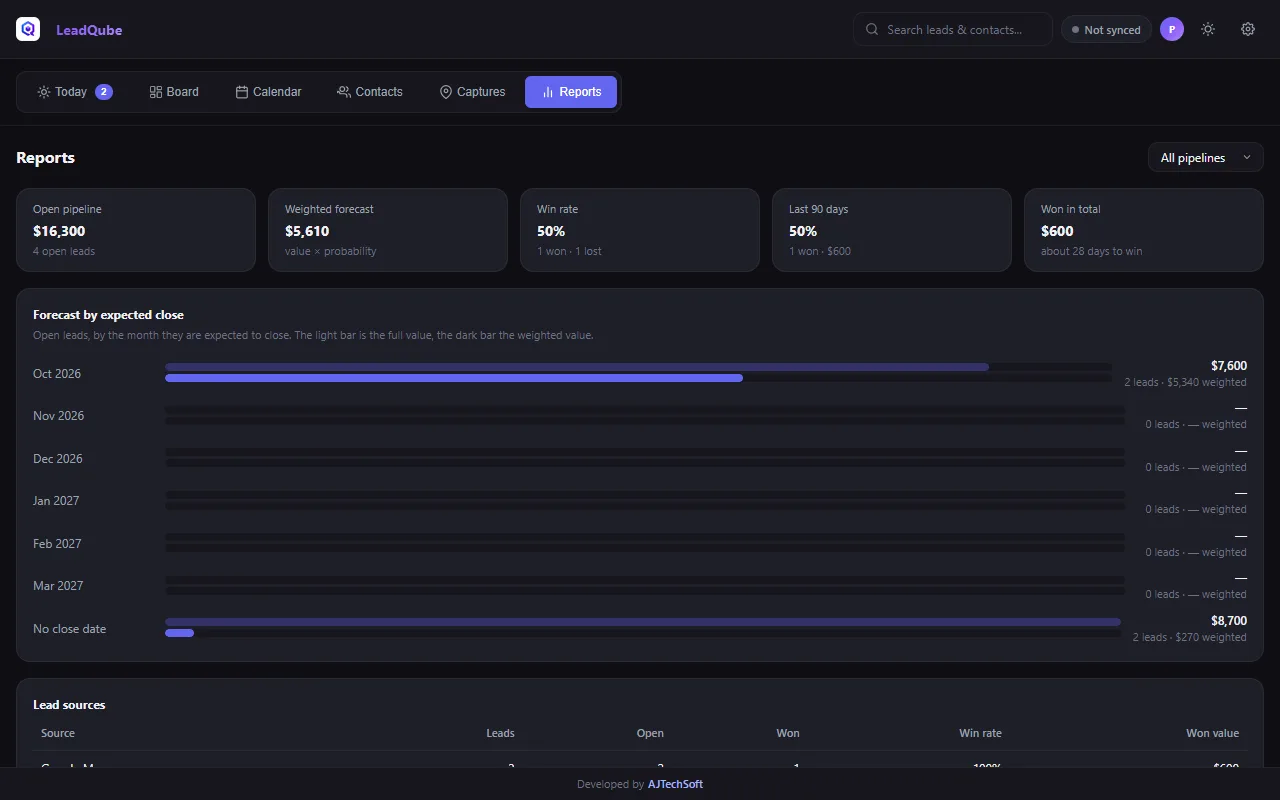Screen dimensions: 1280x800
Task: Click the Source column header
Action: tap(58, 733)
